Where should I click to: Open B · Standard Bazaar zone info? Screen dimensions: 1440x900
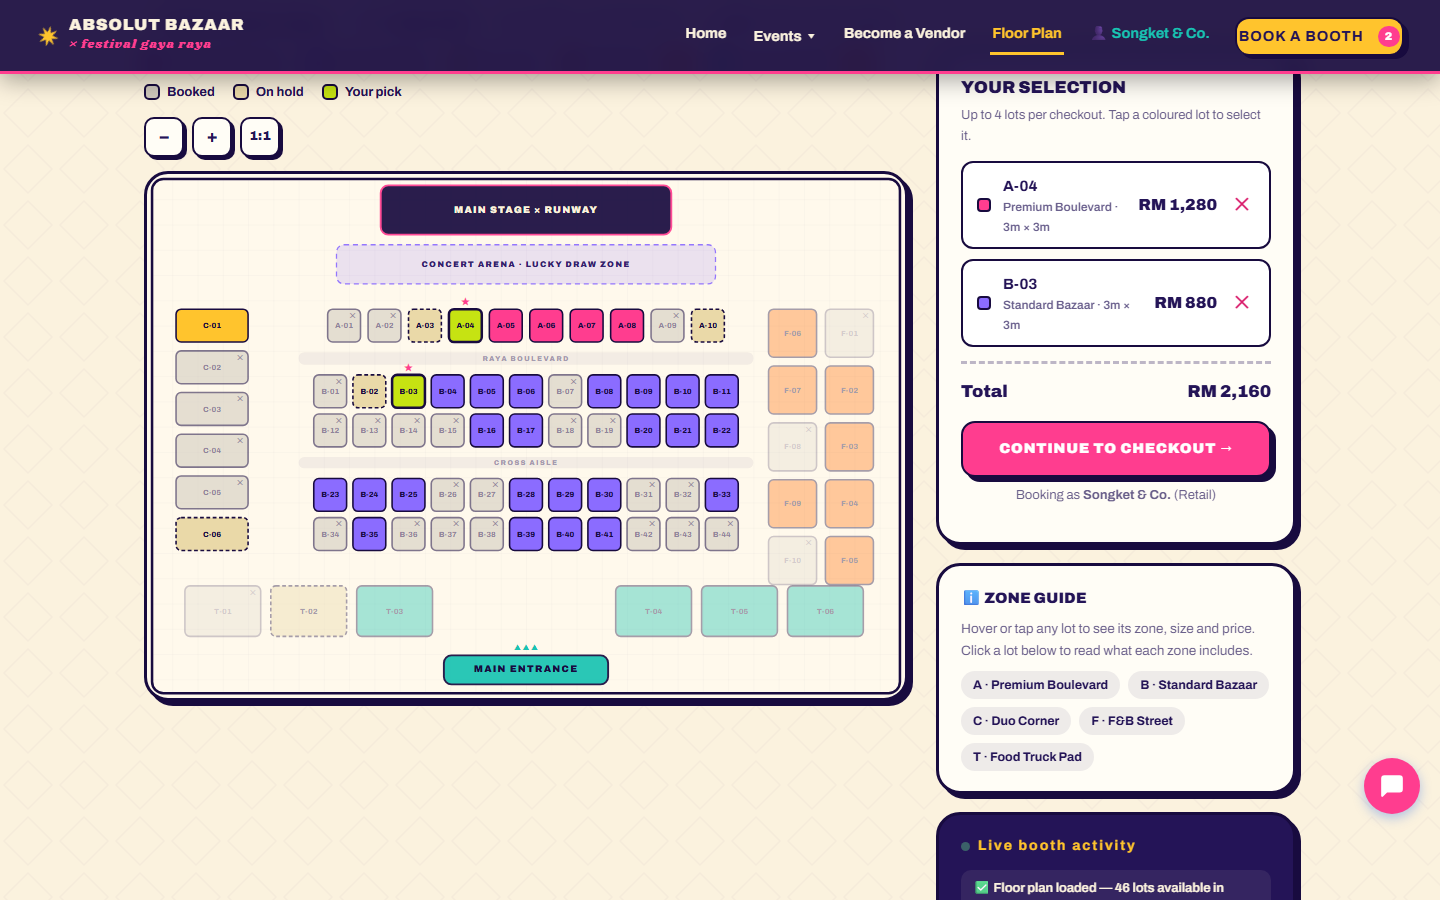click(1198, 685)
